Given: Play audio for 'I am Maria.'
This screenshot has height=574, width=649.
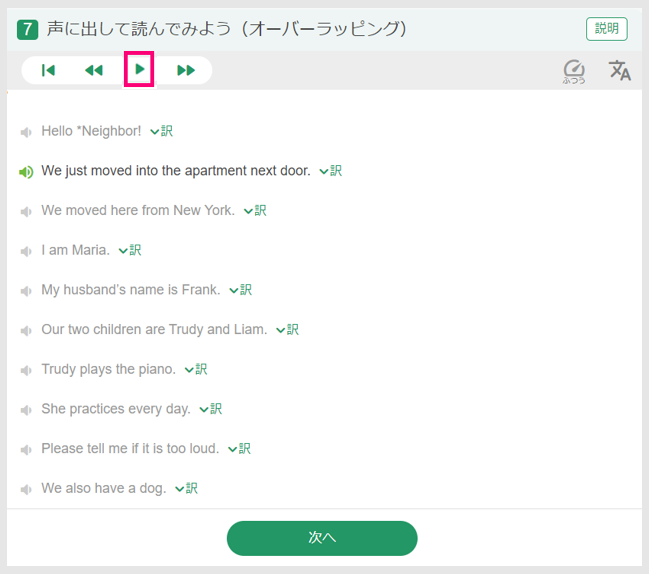Looking at the screenshot, I should (x=26, y=252).
